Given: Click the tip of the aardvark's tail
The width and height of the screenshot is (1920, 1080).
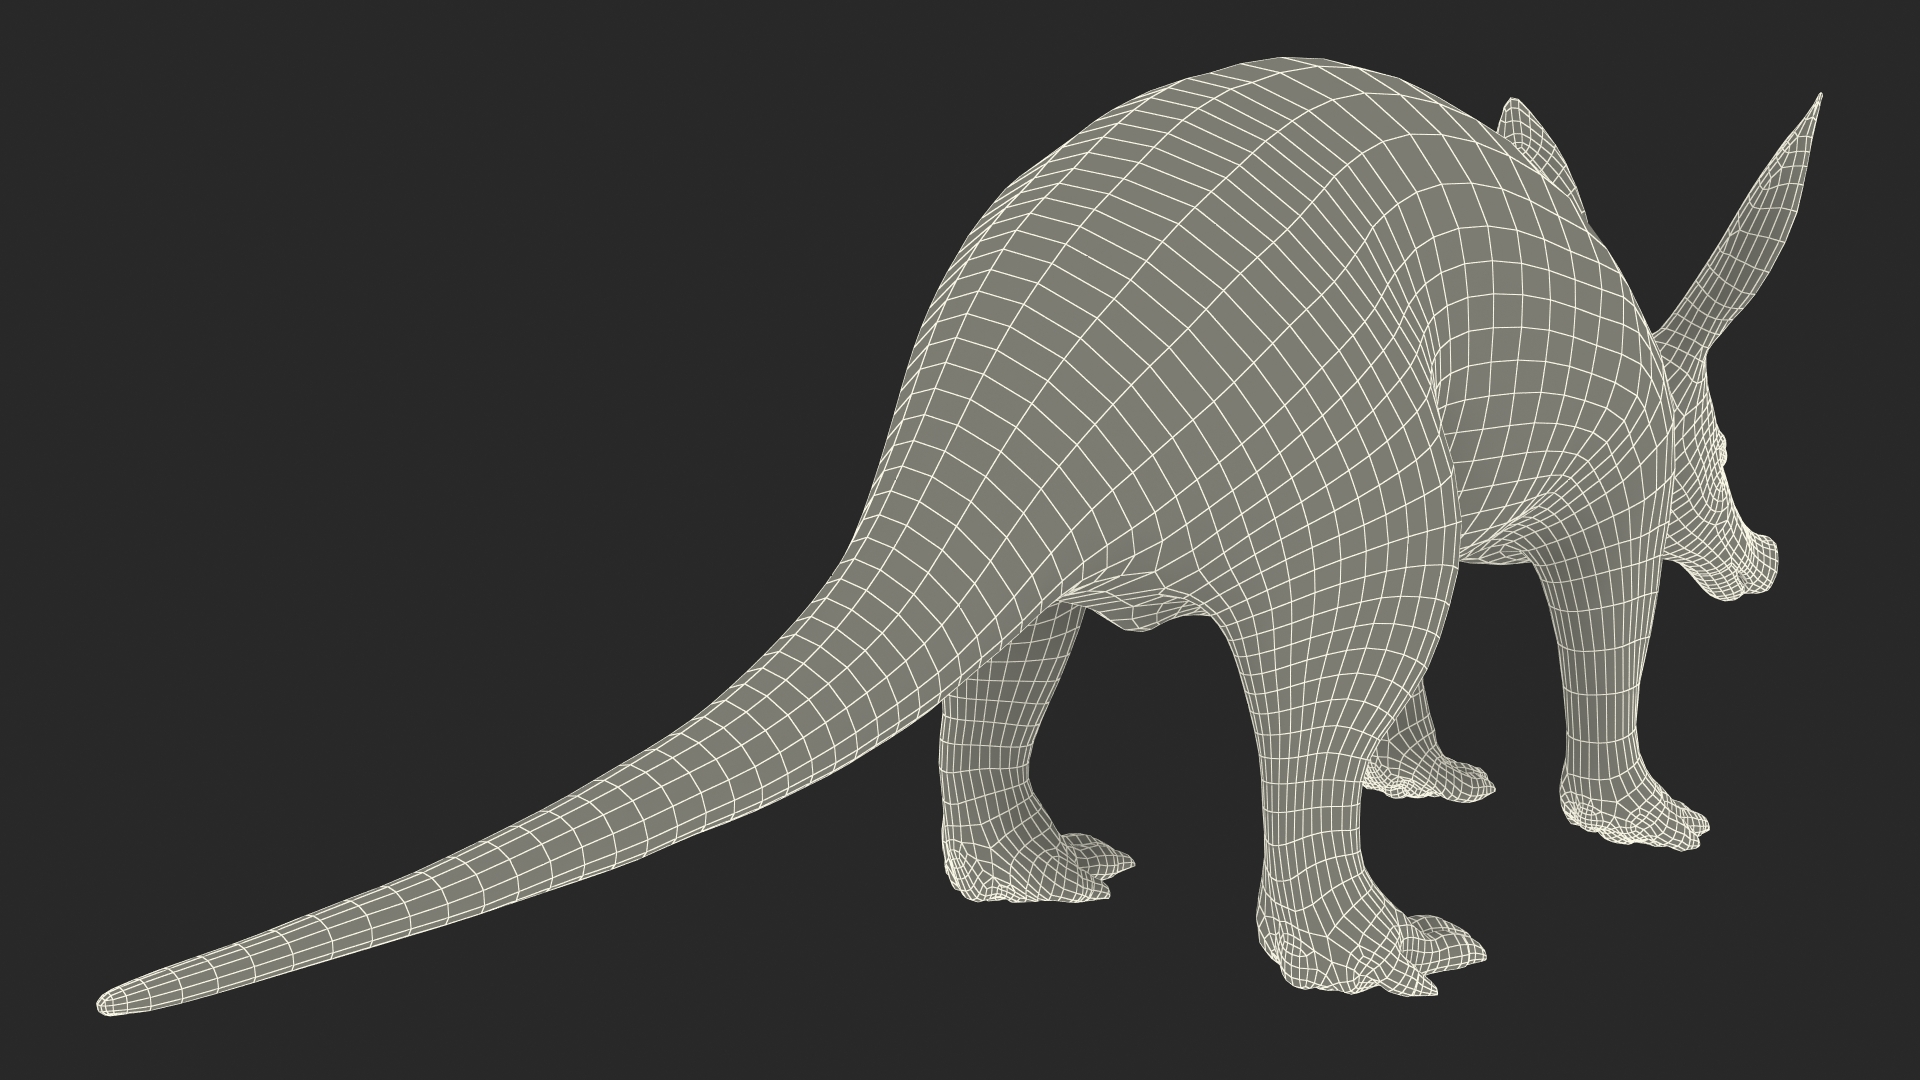Looking at the screenshot, I should pos(108,1000).
